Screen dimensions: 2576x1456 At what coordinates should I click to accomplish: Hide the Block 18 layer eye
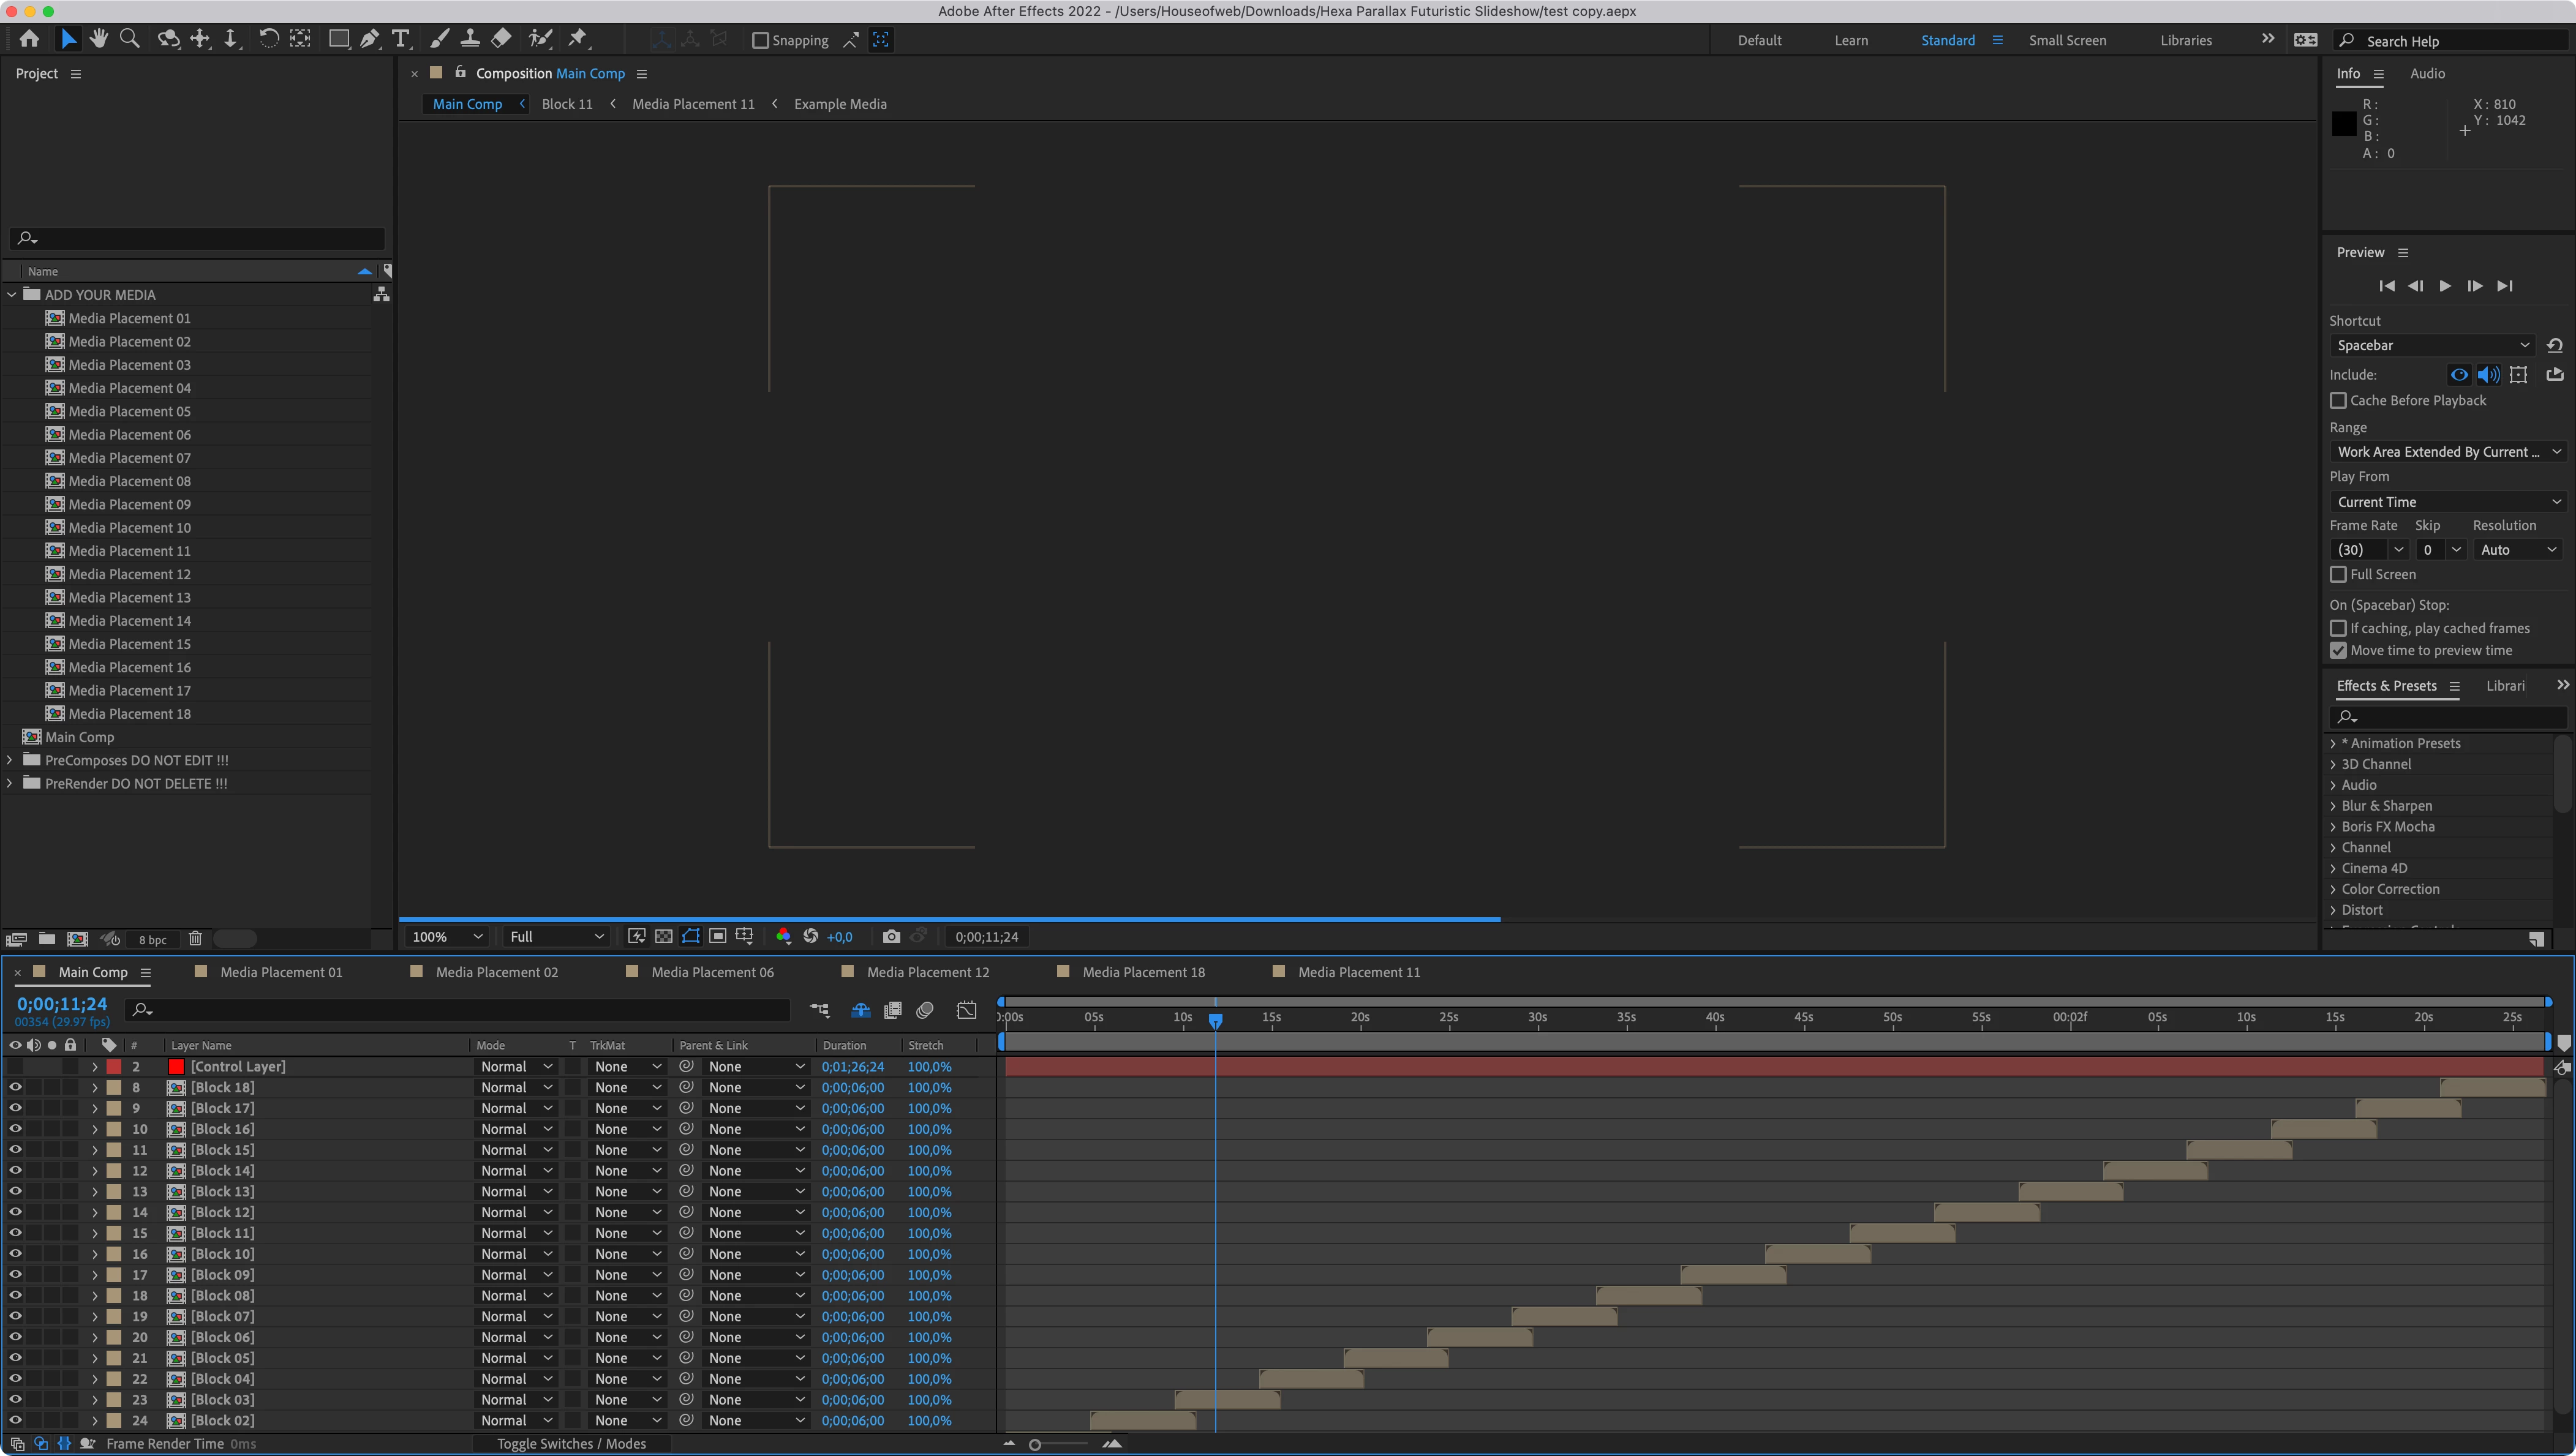tap(15, 1088)
